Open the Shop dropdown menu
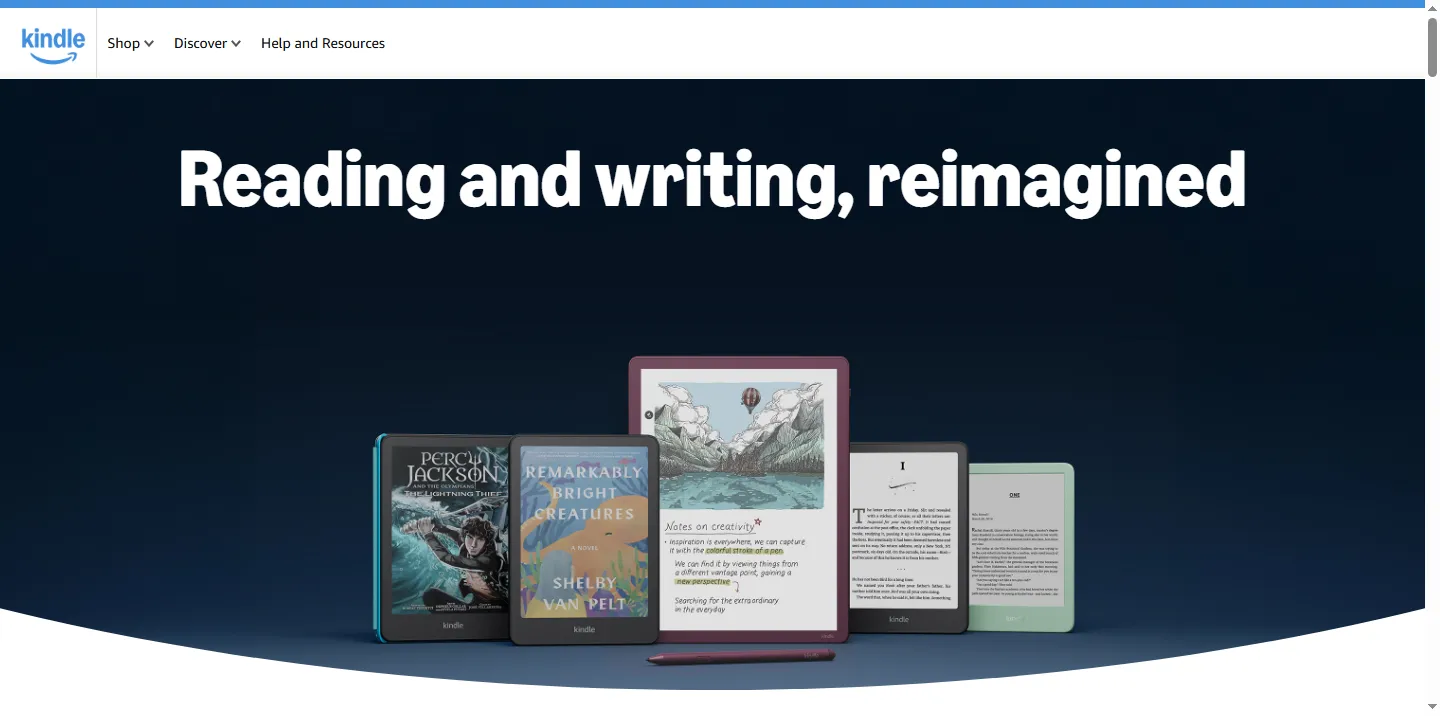Screen dimensions: 1440x716 point(131,43)
